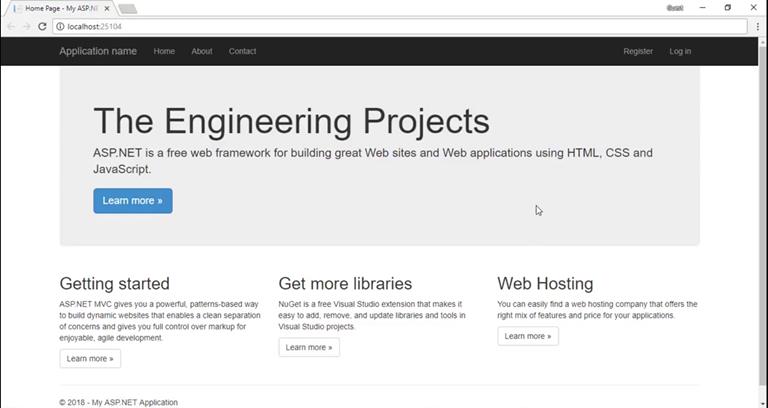Click Learn more under Getting started
768x408 pixels.
(x=90, y=358)
